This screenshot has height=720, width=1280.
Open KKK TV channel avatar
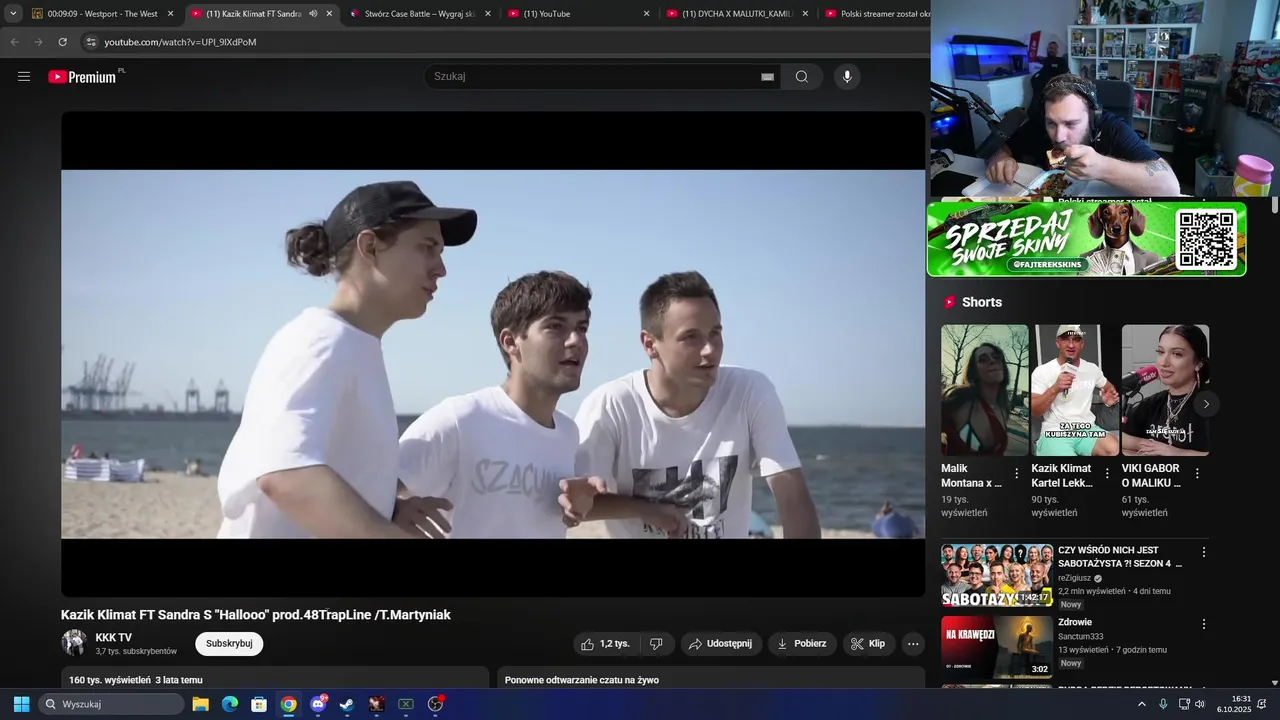pos(74,643)
